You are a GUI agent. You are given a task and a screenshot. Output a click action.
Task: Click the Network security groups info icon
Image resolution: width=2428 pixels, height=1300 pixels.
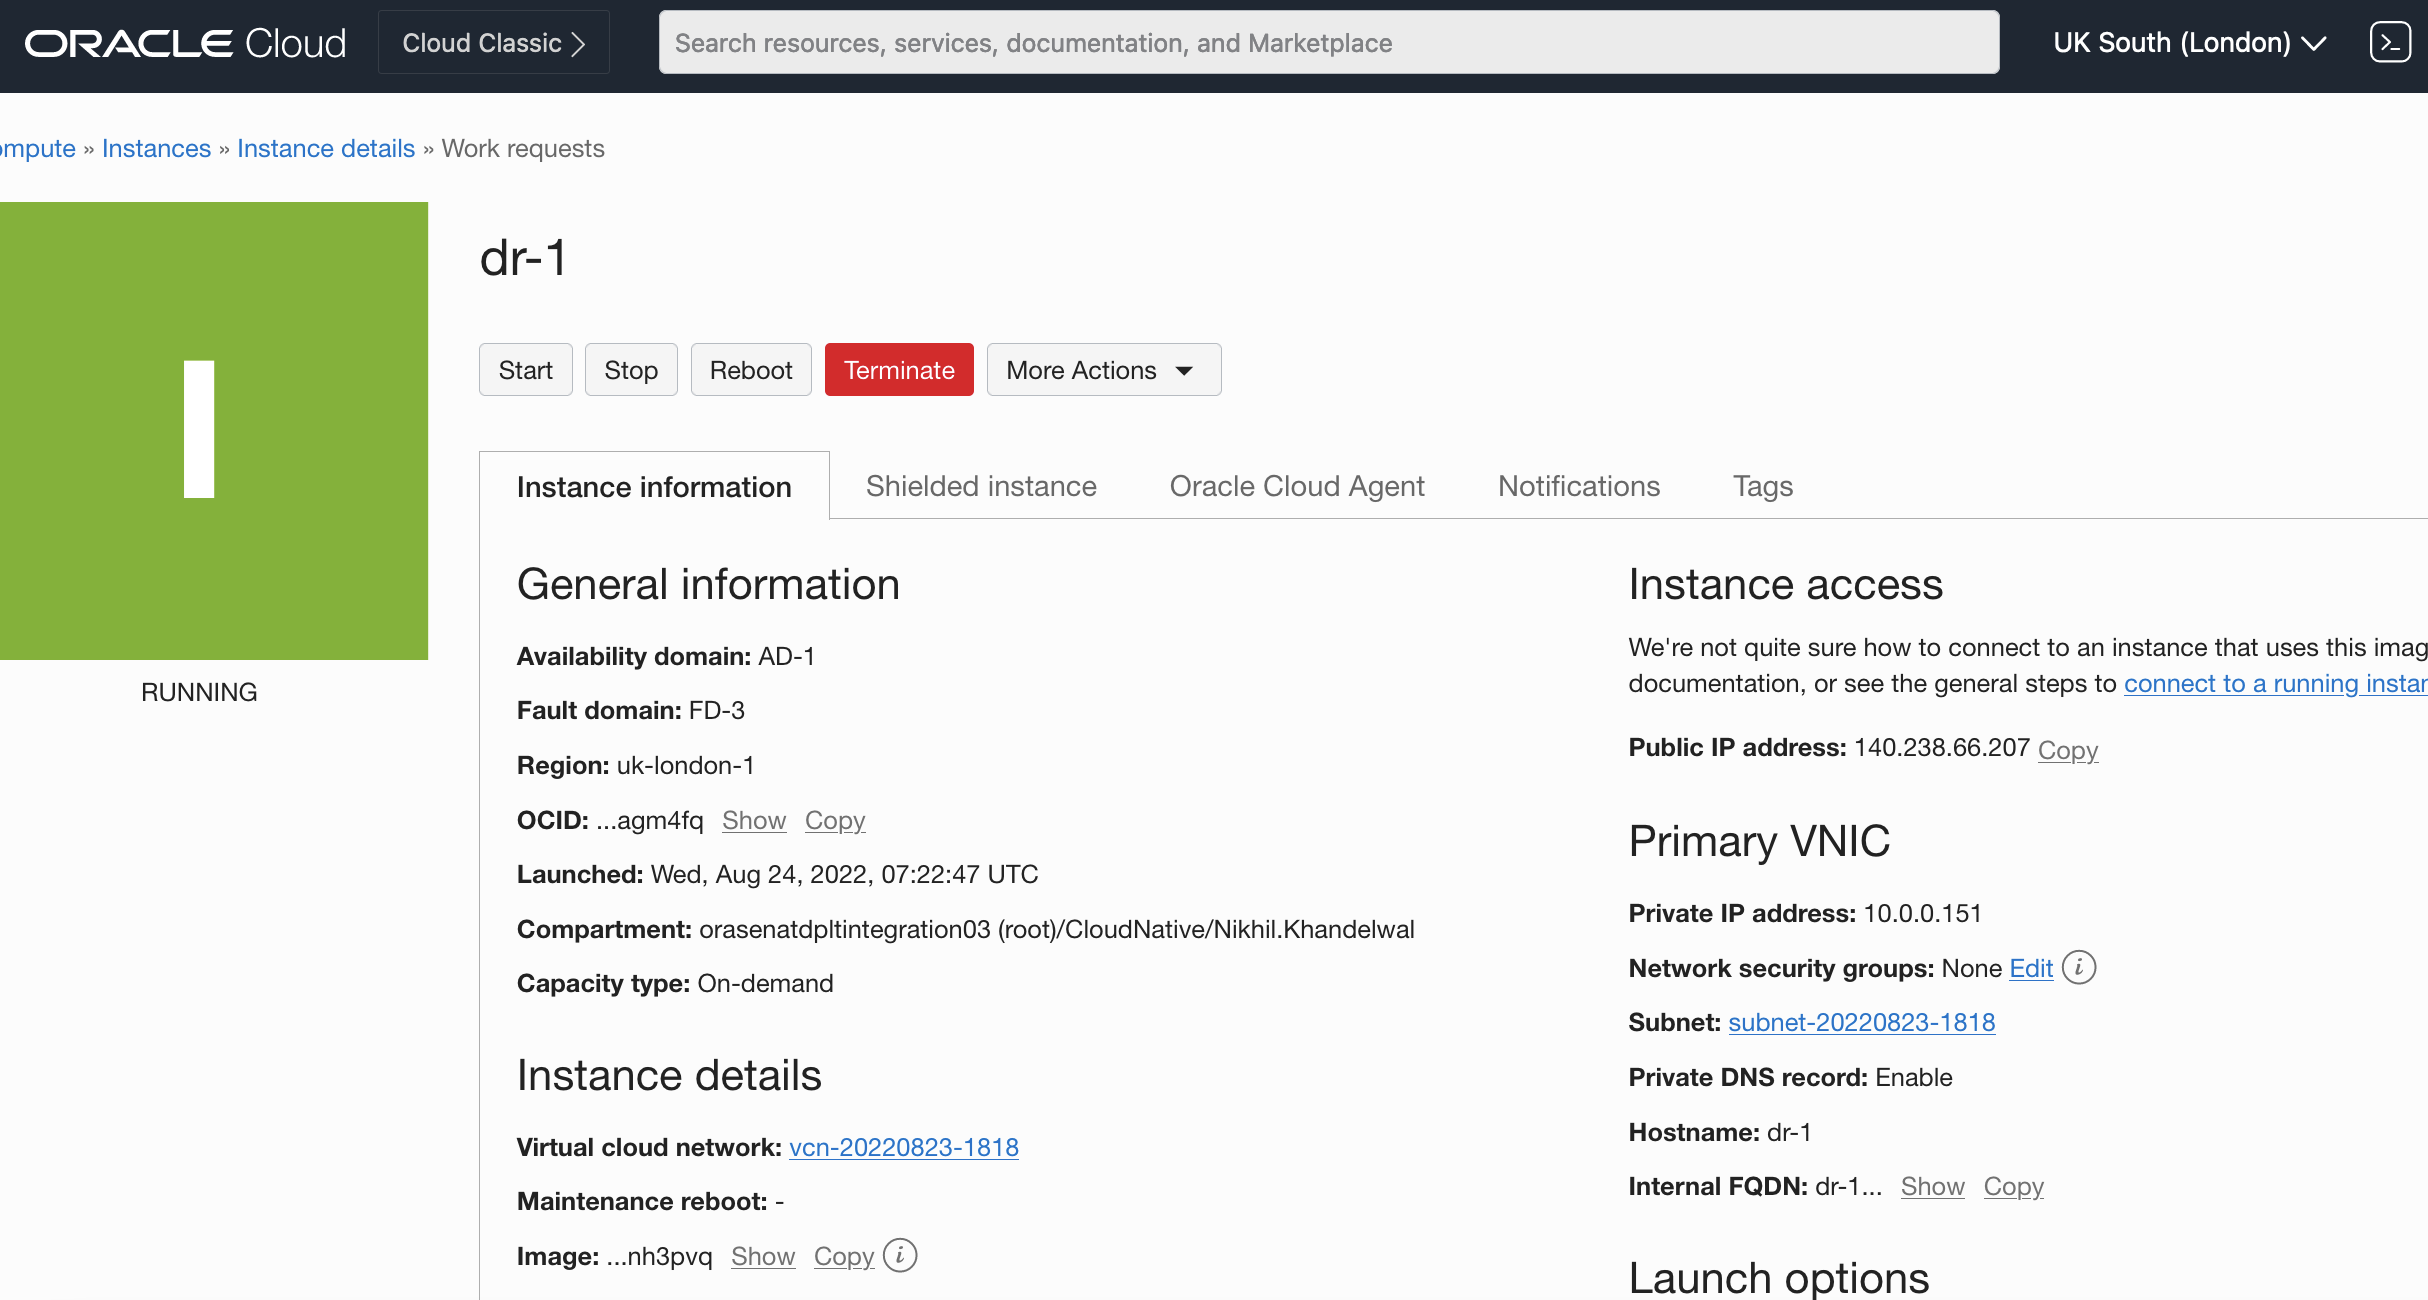point(2081,968)
